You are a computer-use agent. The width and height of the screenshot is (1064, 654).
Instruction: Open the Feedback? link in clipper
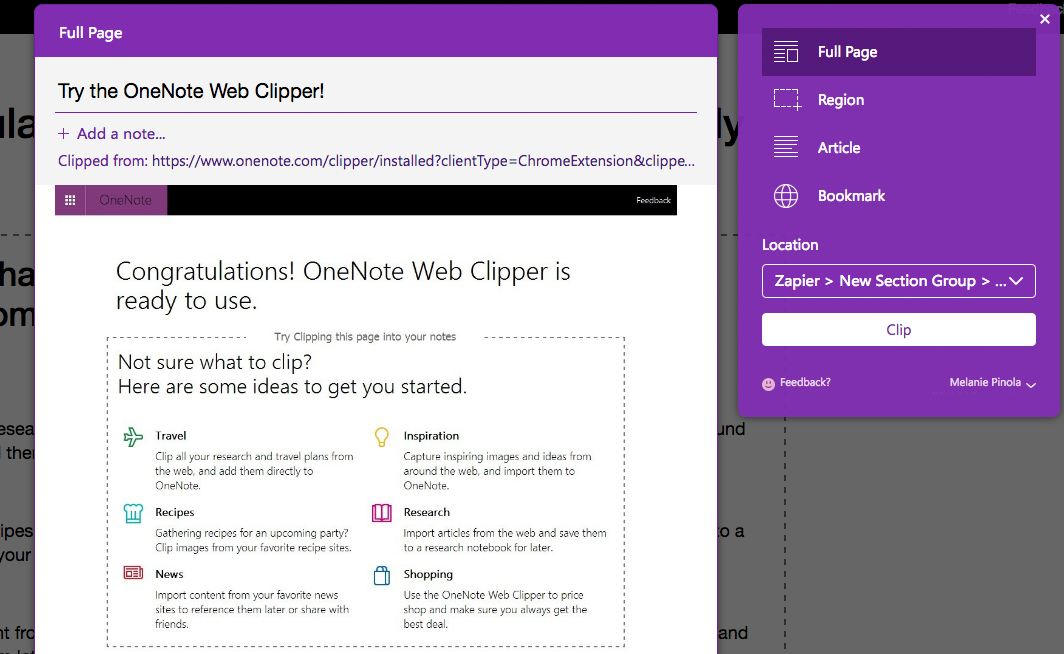[805, 383]
